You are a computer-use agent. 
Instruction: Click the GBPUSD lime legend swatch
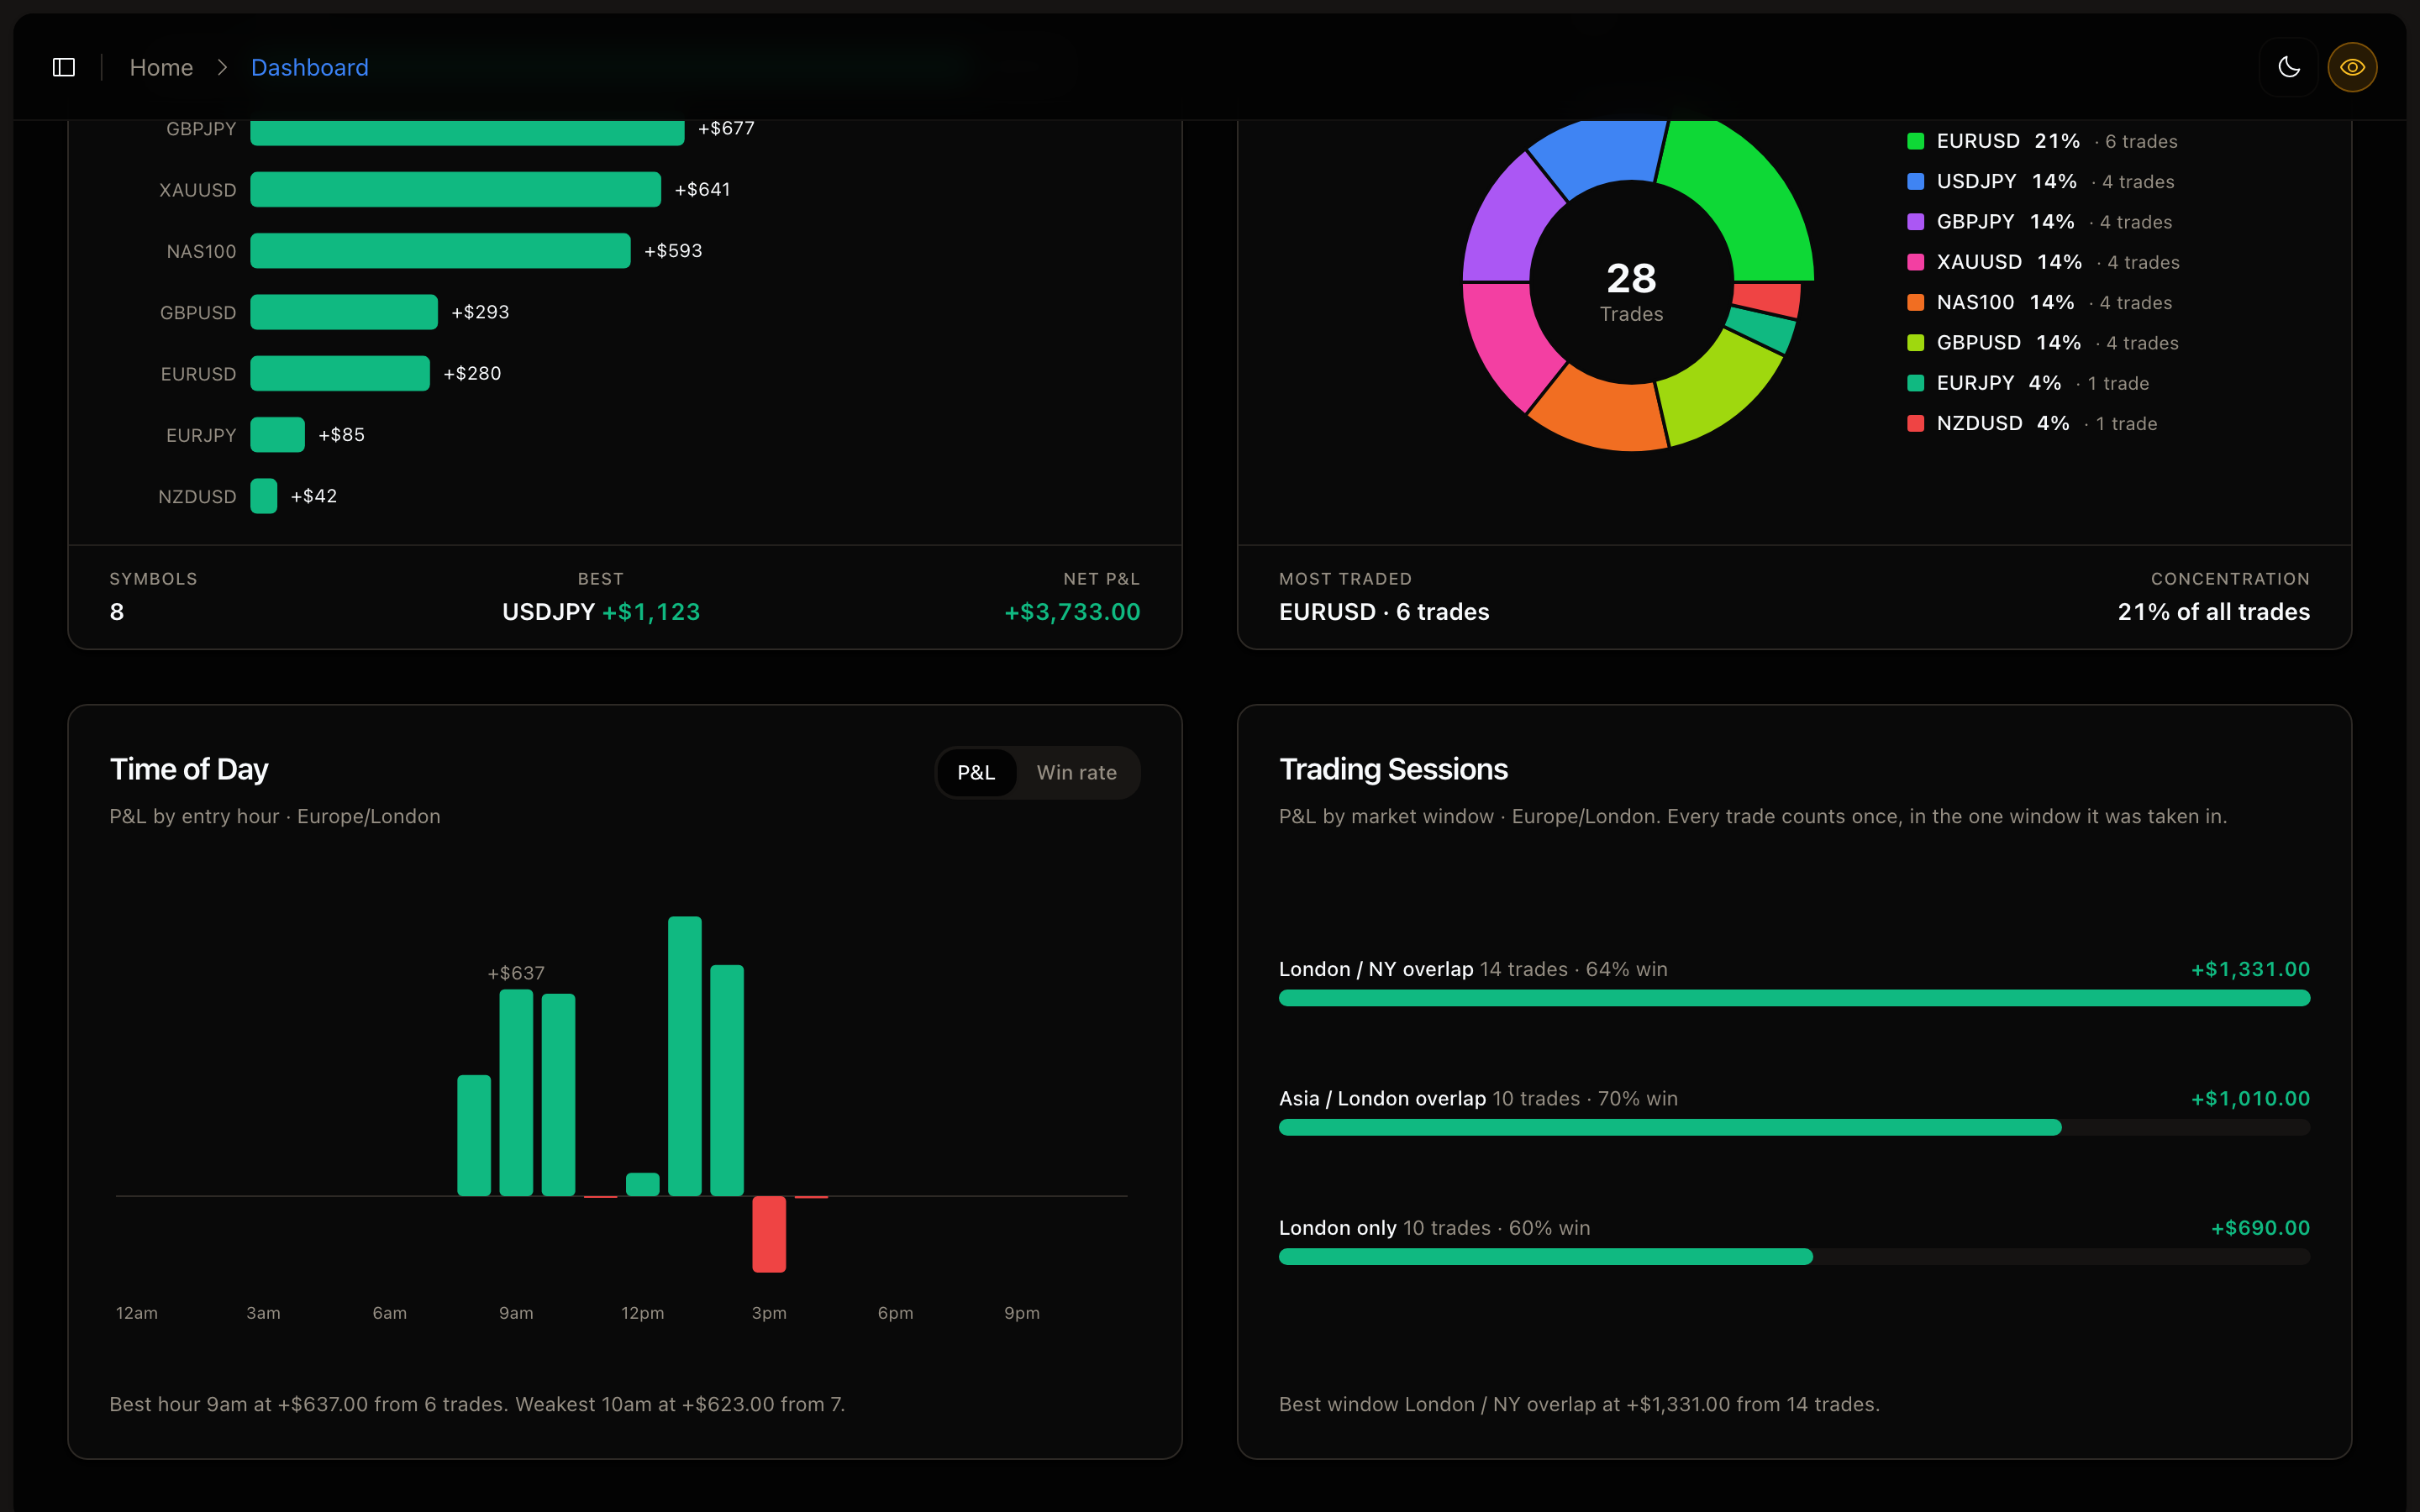1916,343
